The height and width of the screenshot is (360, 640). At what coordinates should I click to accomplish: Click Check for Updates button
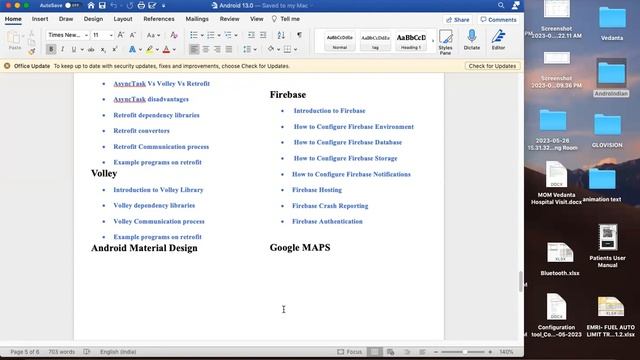pyautogui.click(x=492, y=66)
